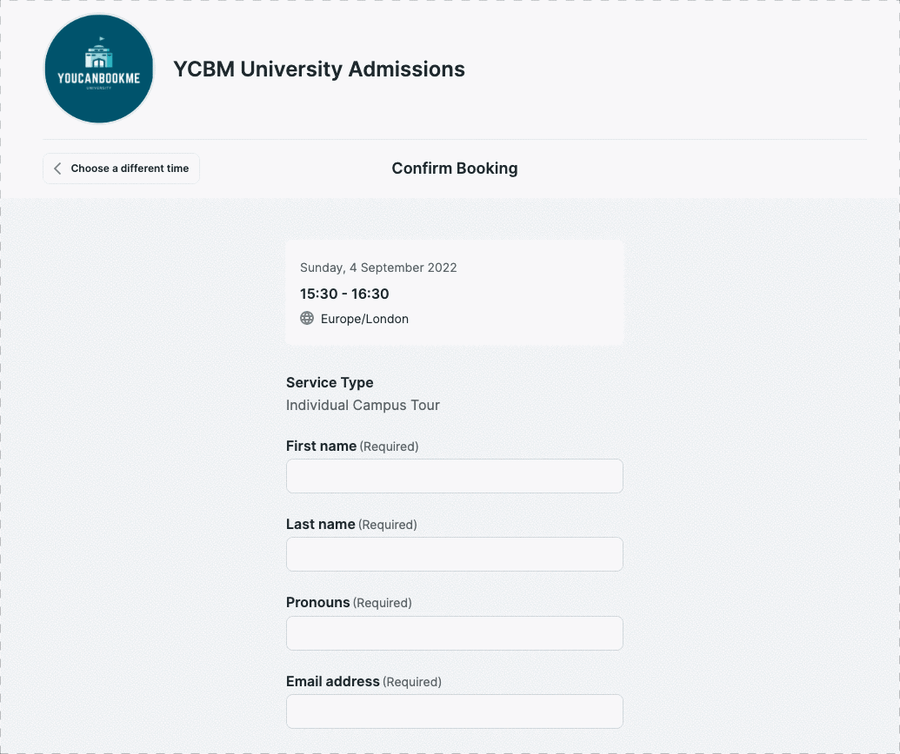Click inside the Pronouns input field
Image resolution: width=900 pixels, height=754 pixels.
tap(454, 633)
